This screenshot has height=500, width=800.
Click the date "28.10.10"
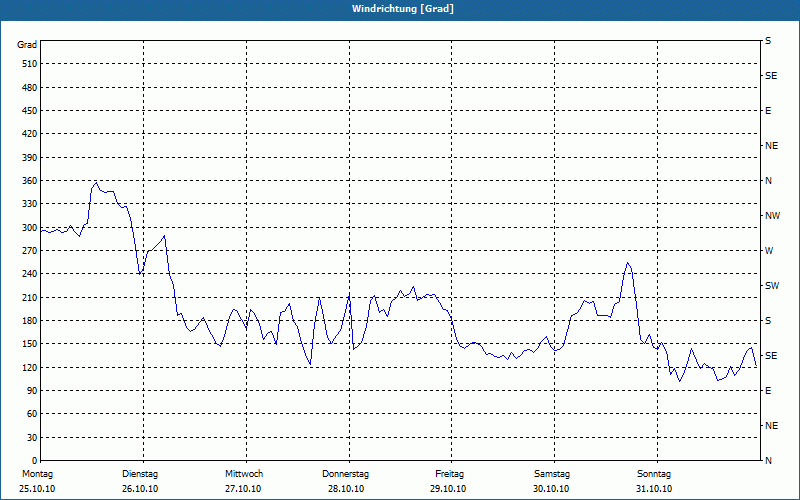pyautogui.click(x=346, y=489)
